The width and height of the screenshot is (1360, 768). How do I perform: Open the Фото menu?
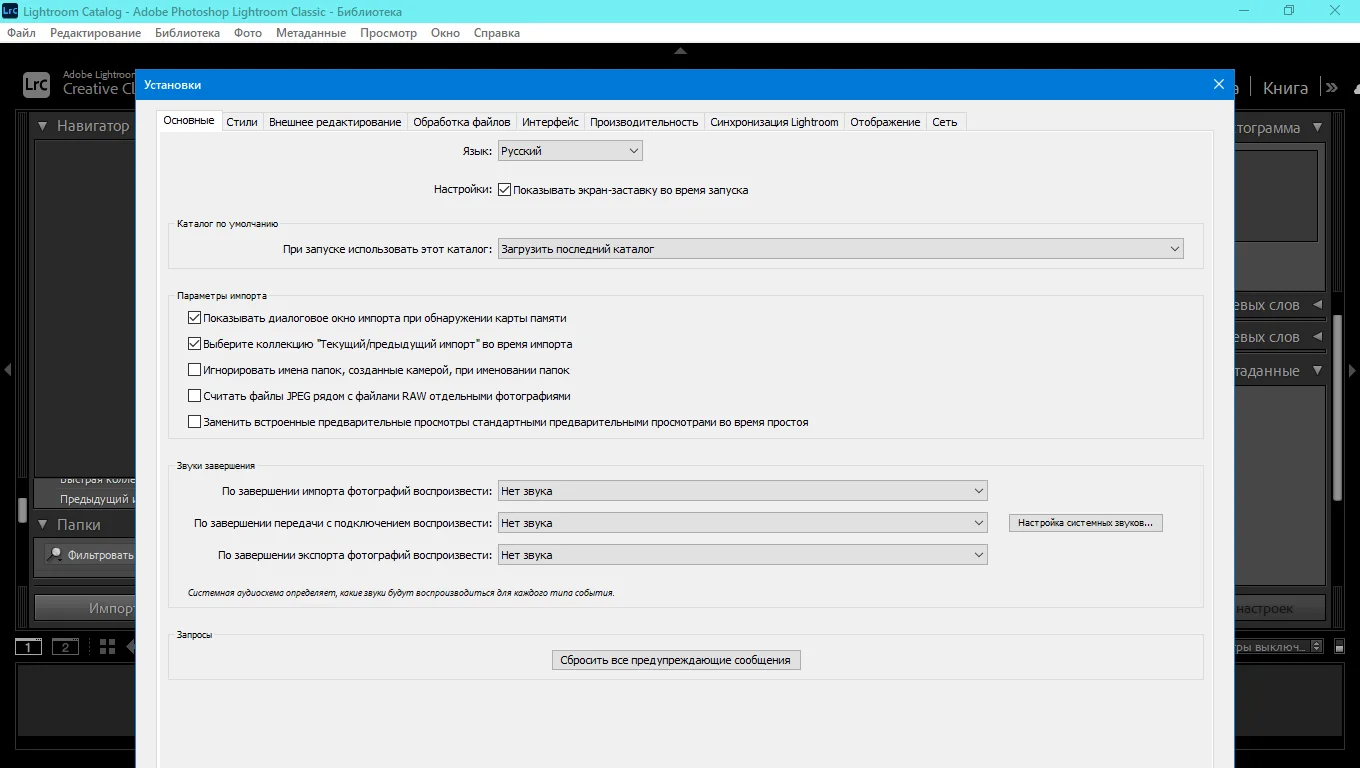tap(248, 33)
